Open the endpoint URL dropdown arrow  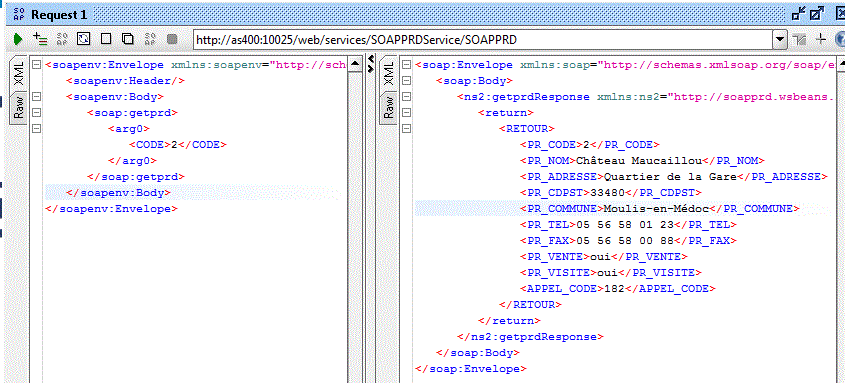coord(779,39)
